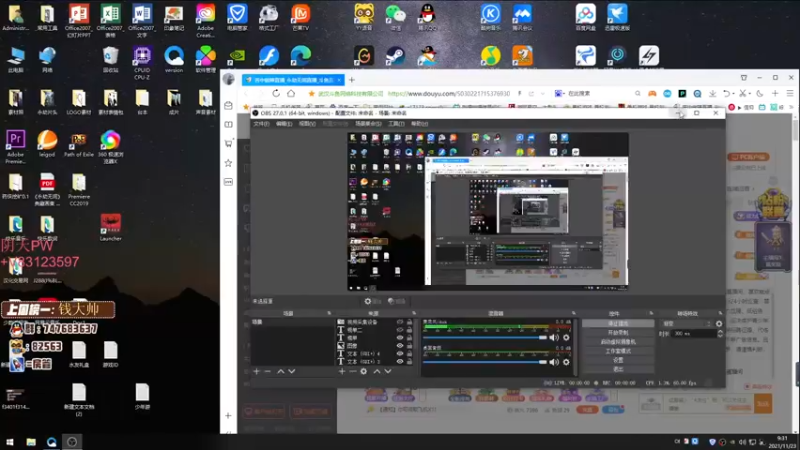Mute the 桌面音频 speaker icon

point(554,362)
